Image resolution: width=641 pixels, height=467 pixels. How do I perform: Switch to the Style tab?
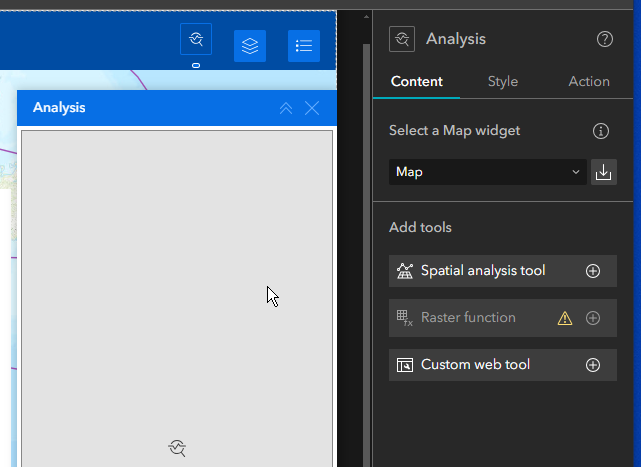[x=503, y=81]
